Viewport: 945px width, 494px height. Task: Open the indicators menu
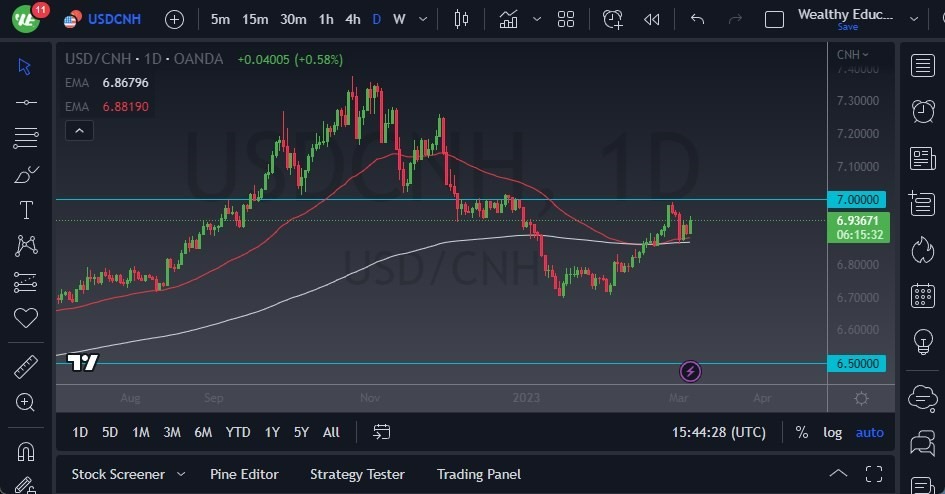click(509, 19)
